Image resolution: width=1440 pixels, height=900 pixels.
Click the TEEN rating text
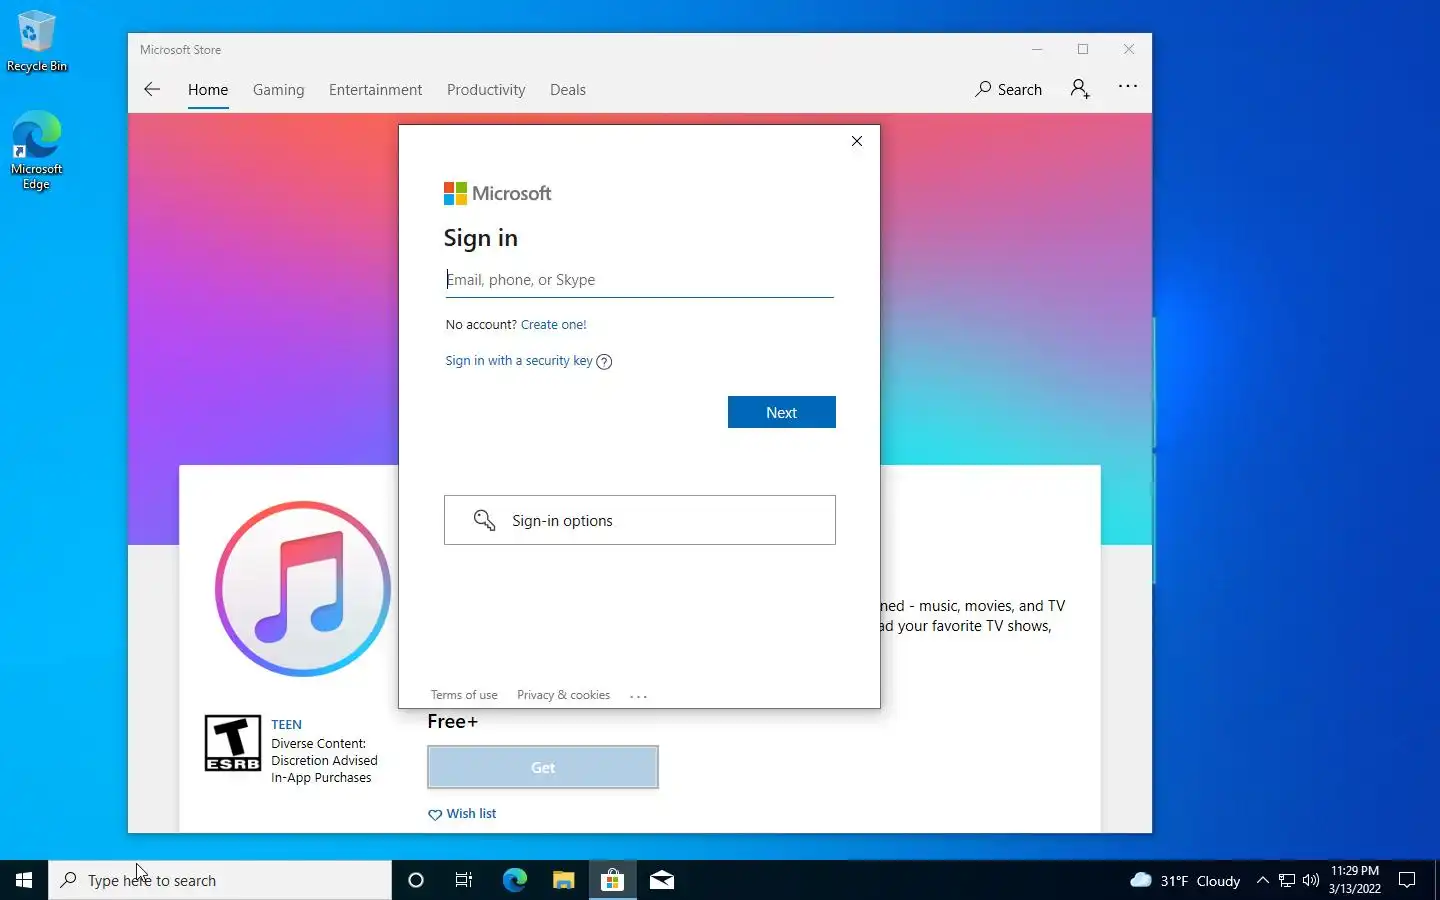point(286,725)
